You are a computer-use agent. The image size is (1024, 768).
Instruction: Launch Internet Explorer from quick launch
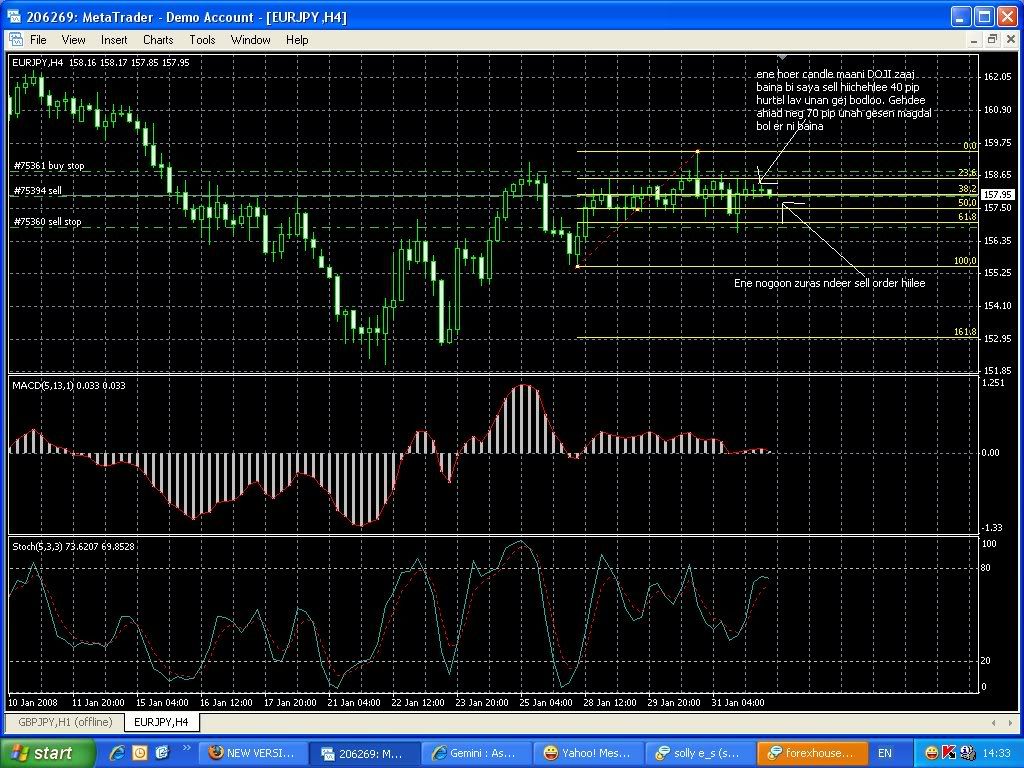point(117,753)
